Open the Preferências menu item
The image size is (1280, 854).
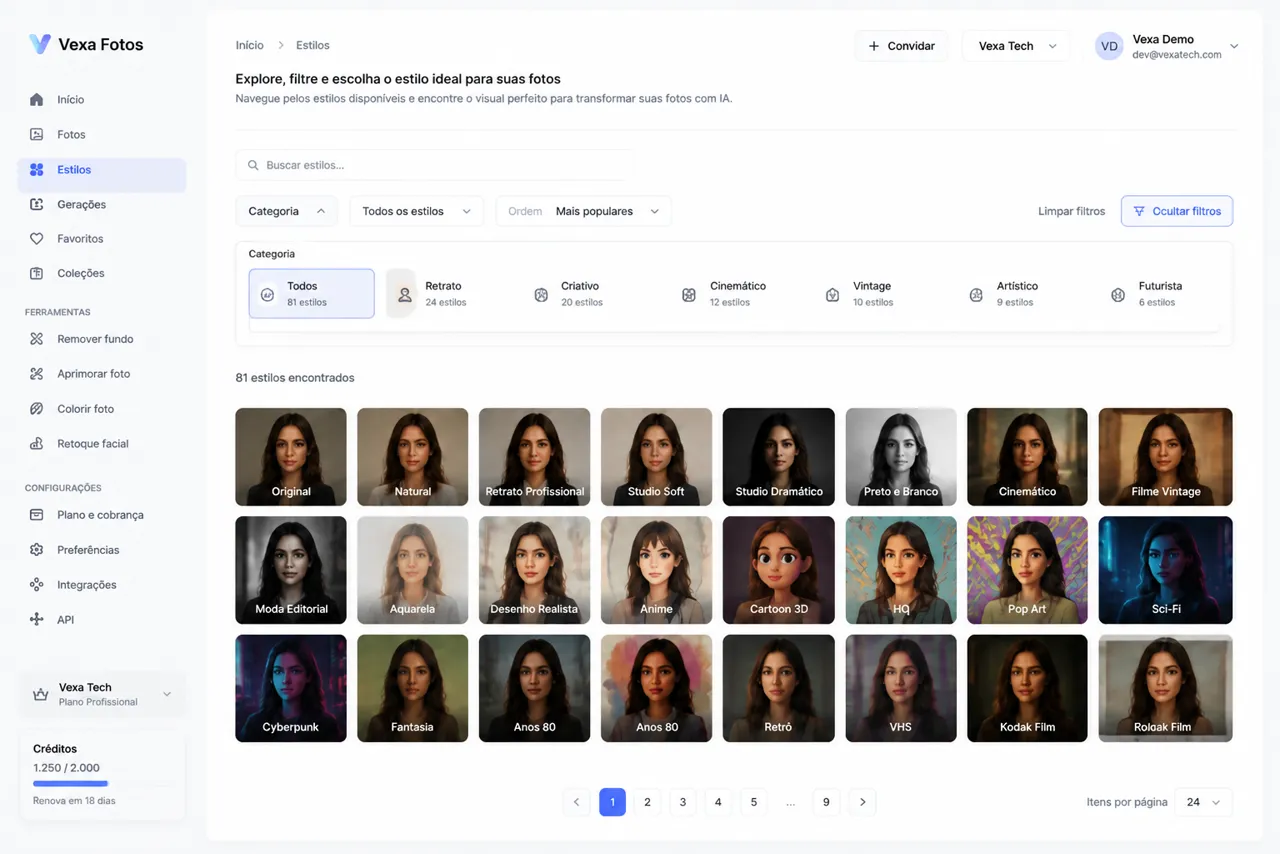[101, 550]
